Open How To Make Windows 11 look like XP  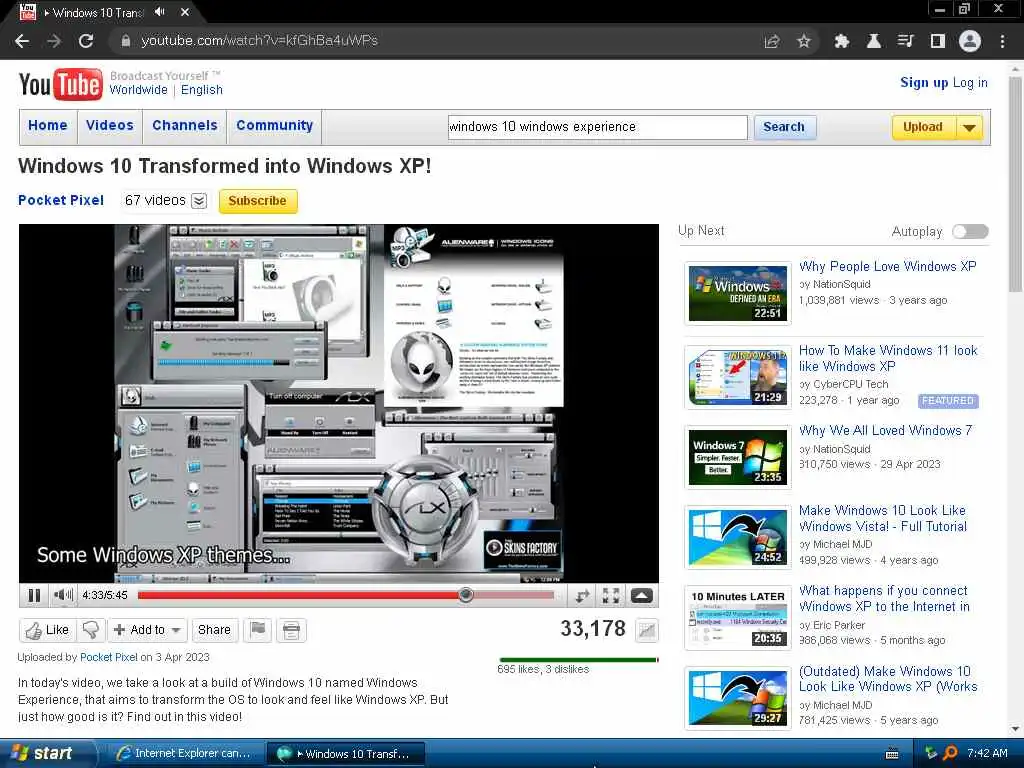pyautogui.click(x=888, y=359)
